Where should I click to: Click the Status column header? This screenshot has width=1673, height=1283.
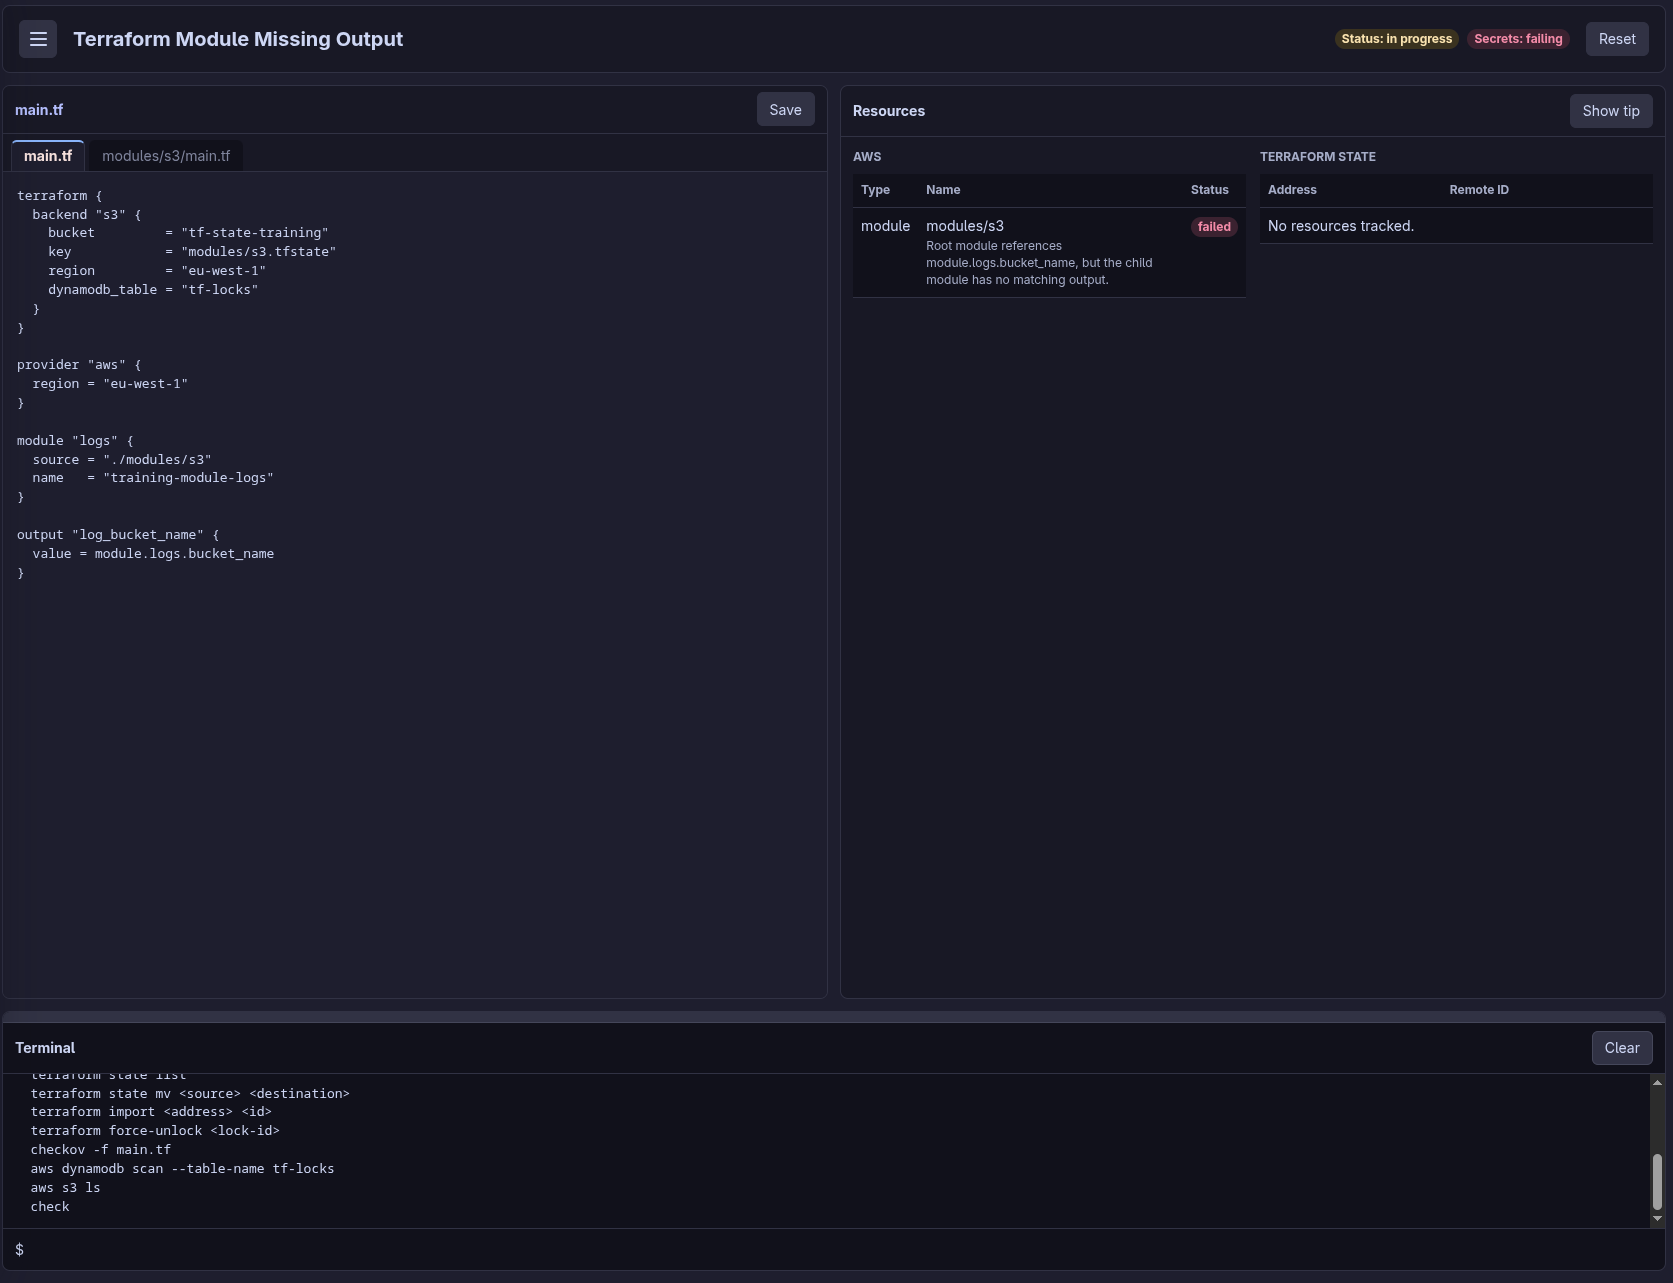(1210, 190)
